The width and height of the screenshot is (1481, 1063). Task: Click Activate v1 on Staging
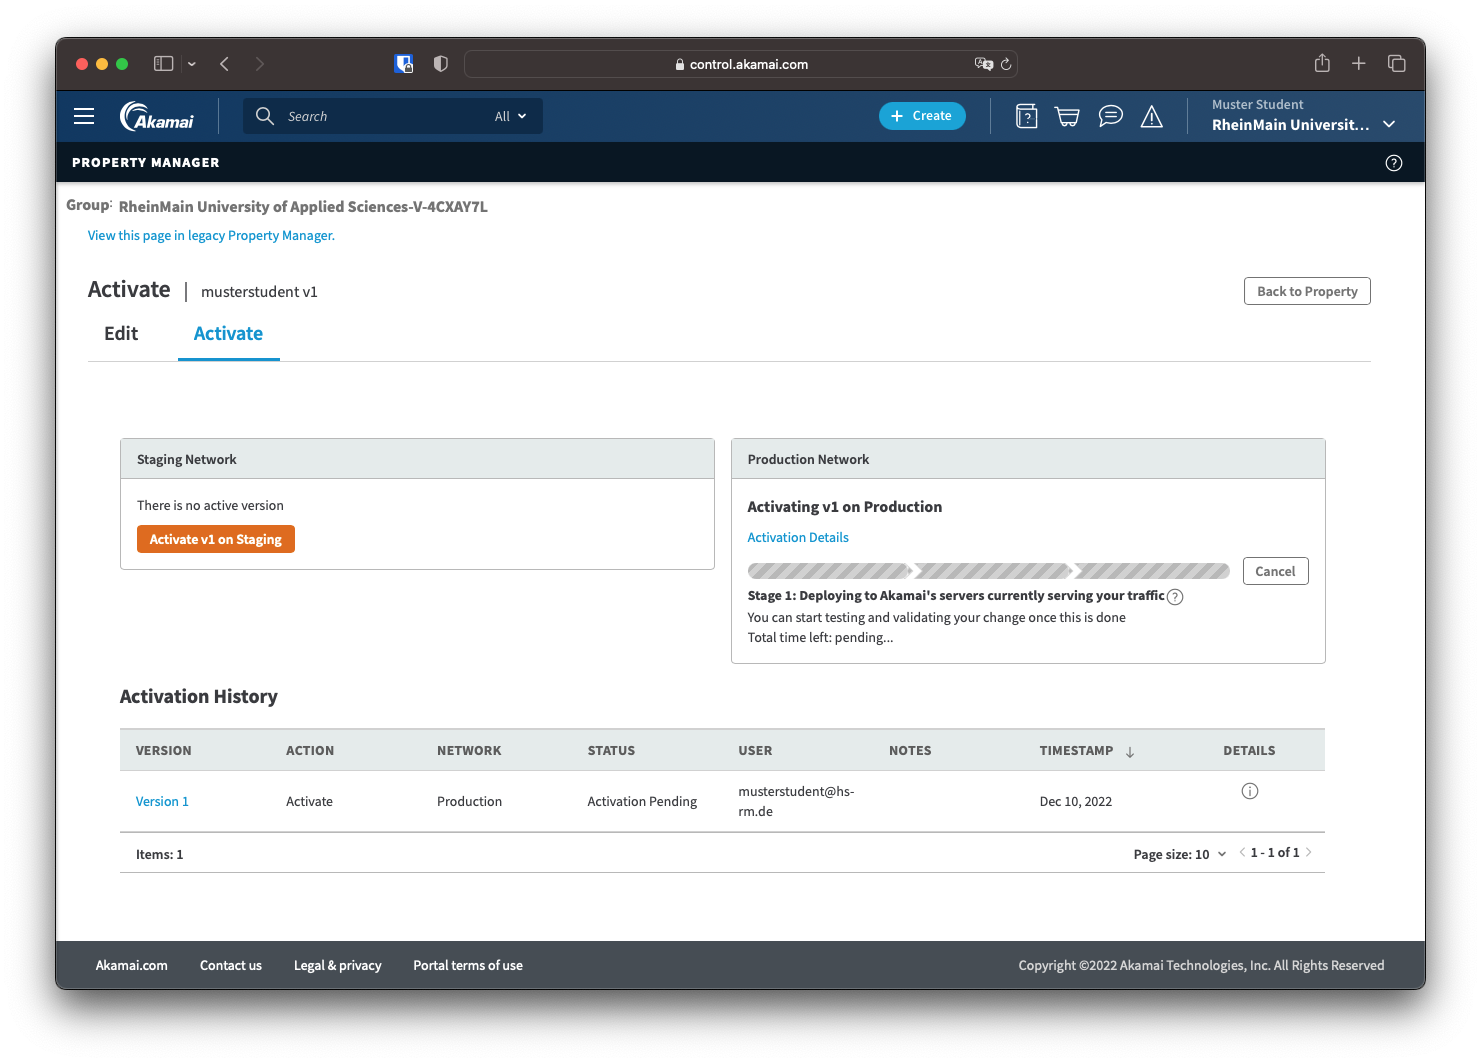[x=216, y=539]
